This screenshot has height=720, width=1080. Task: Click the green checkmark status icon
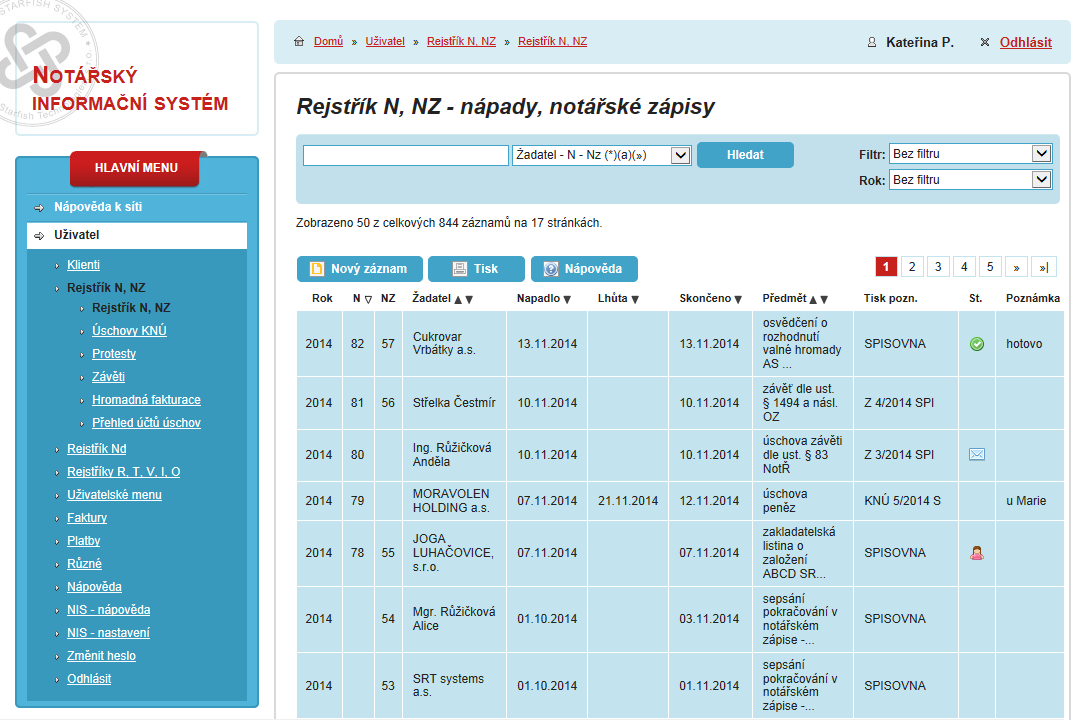977,344
